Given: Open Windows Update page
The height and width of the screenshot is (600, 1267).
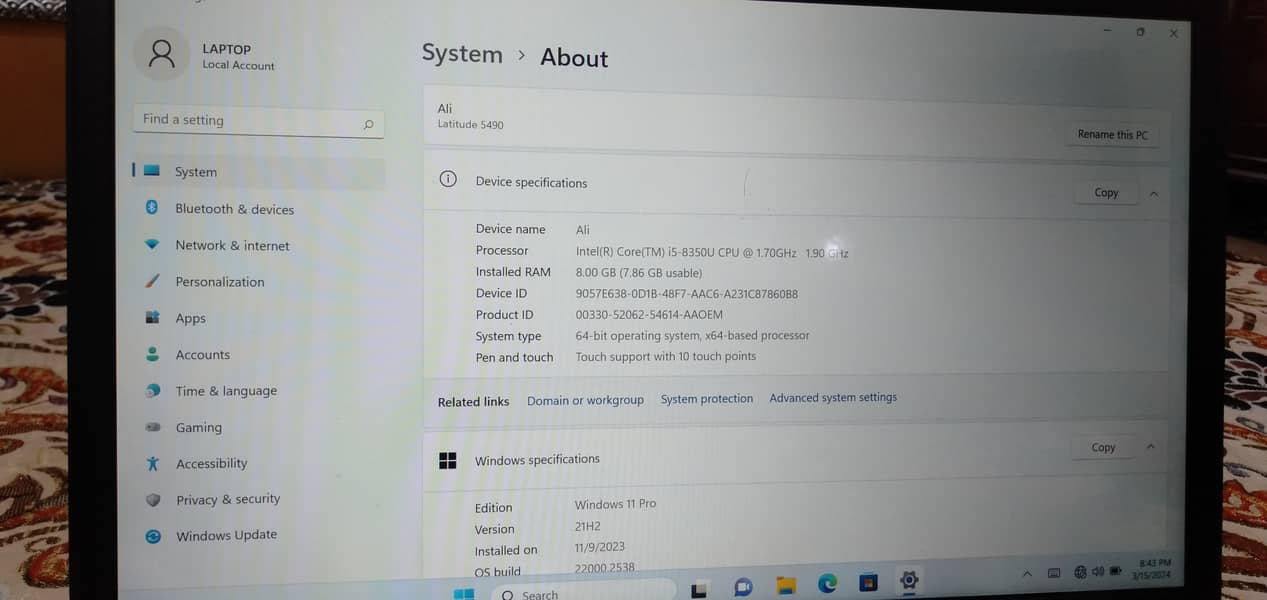Looking at the screenshot, I should coord(226,535).
